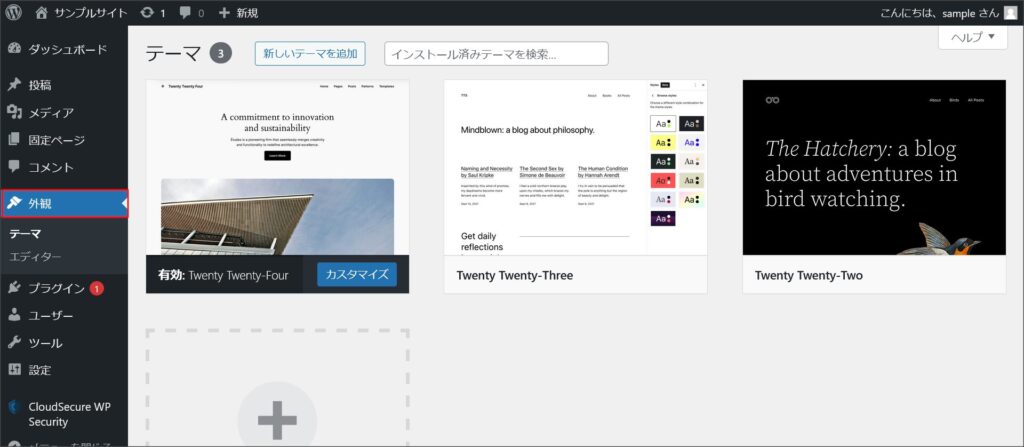
Task: Click the updates count 1 in admin bar
Action: pos(162,13)
